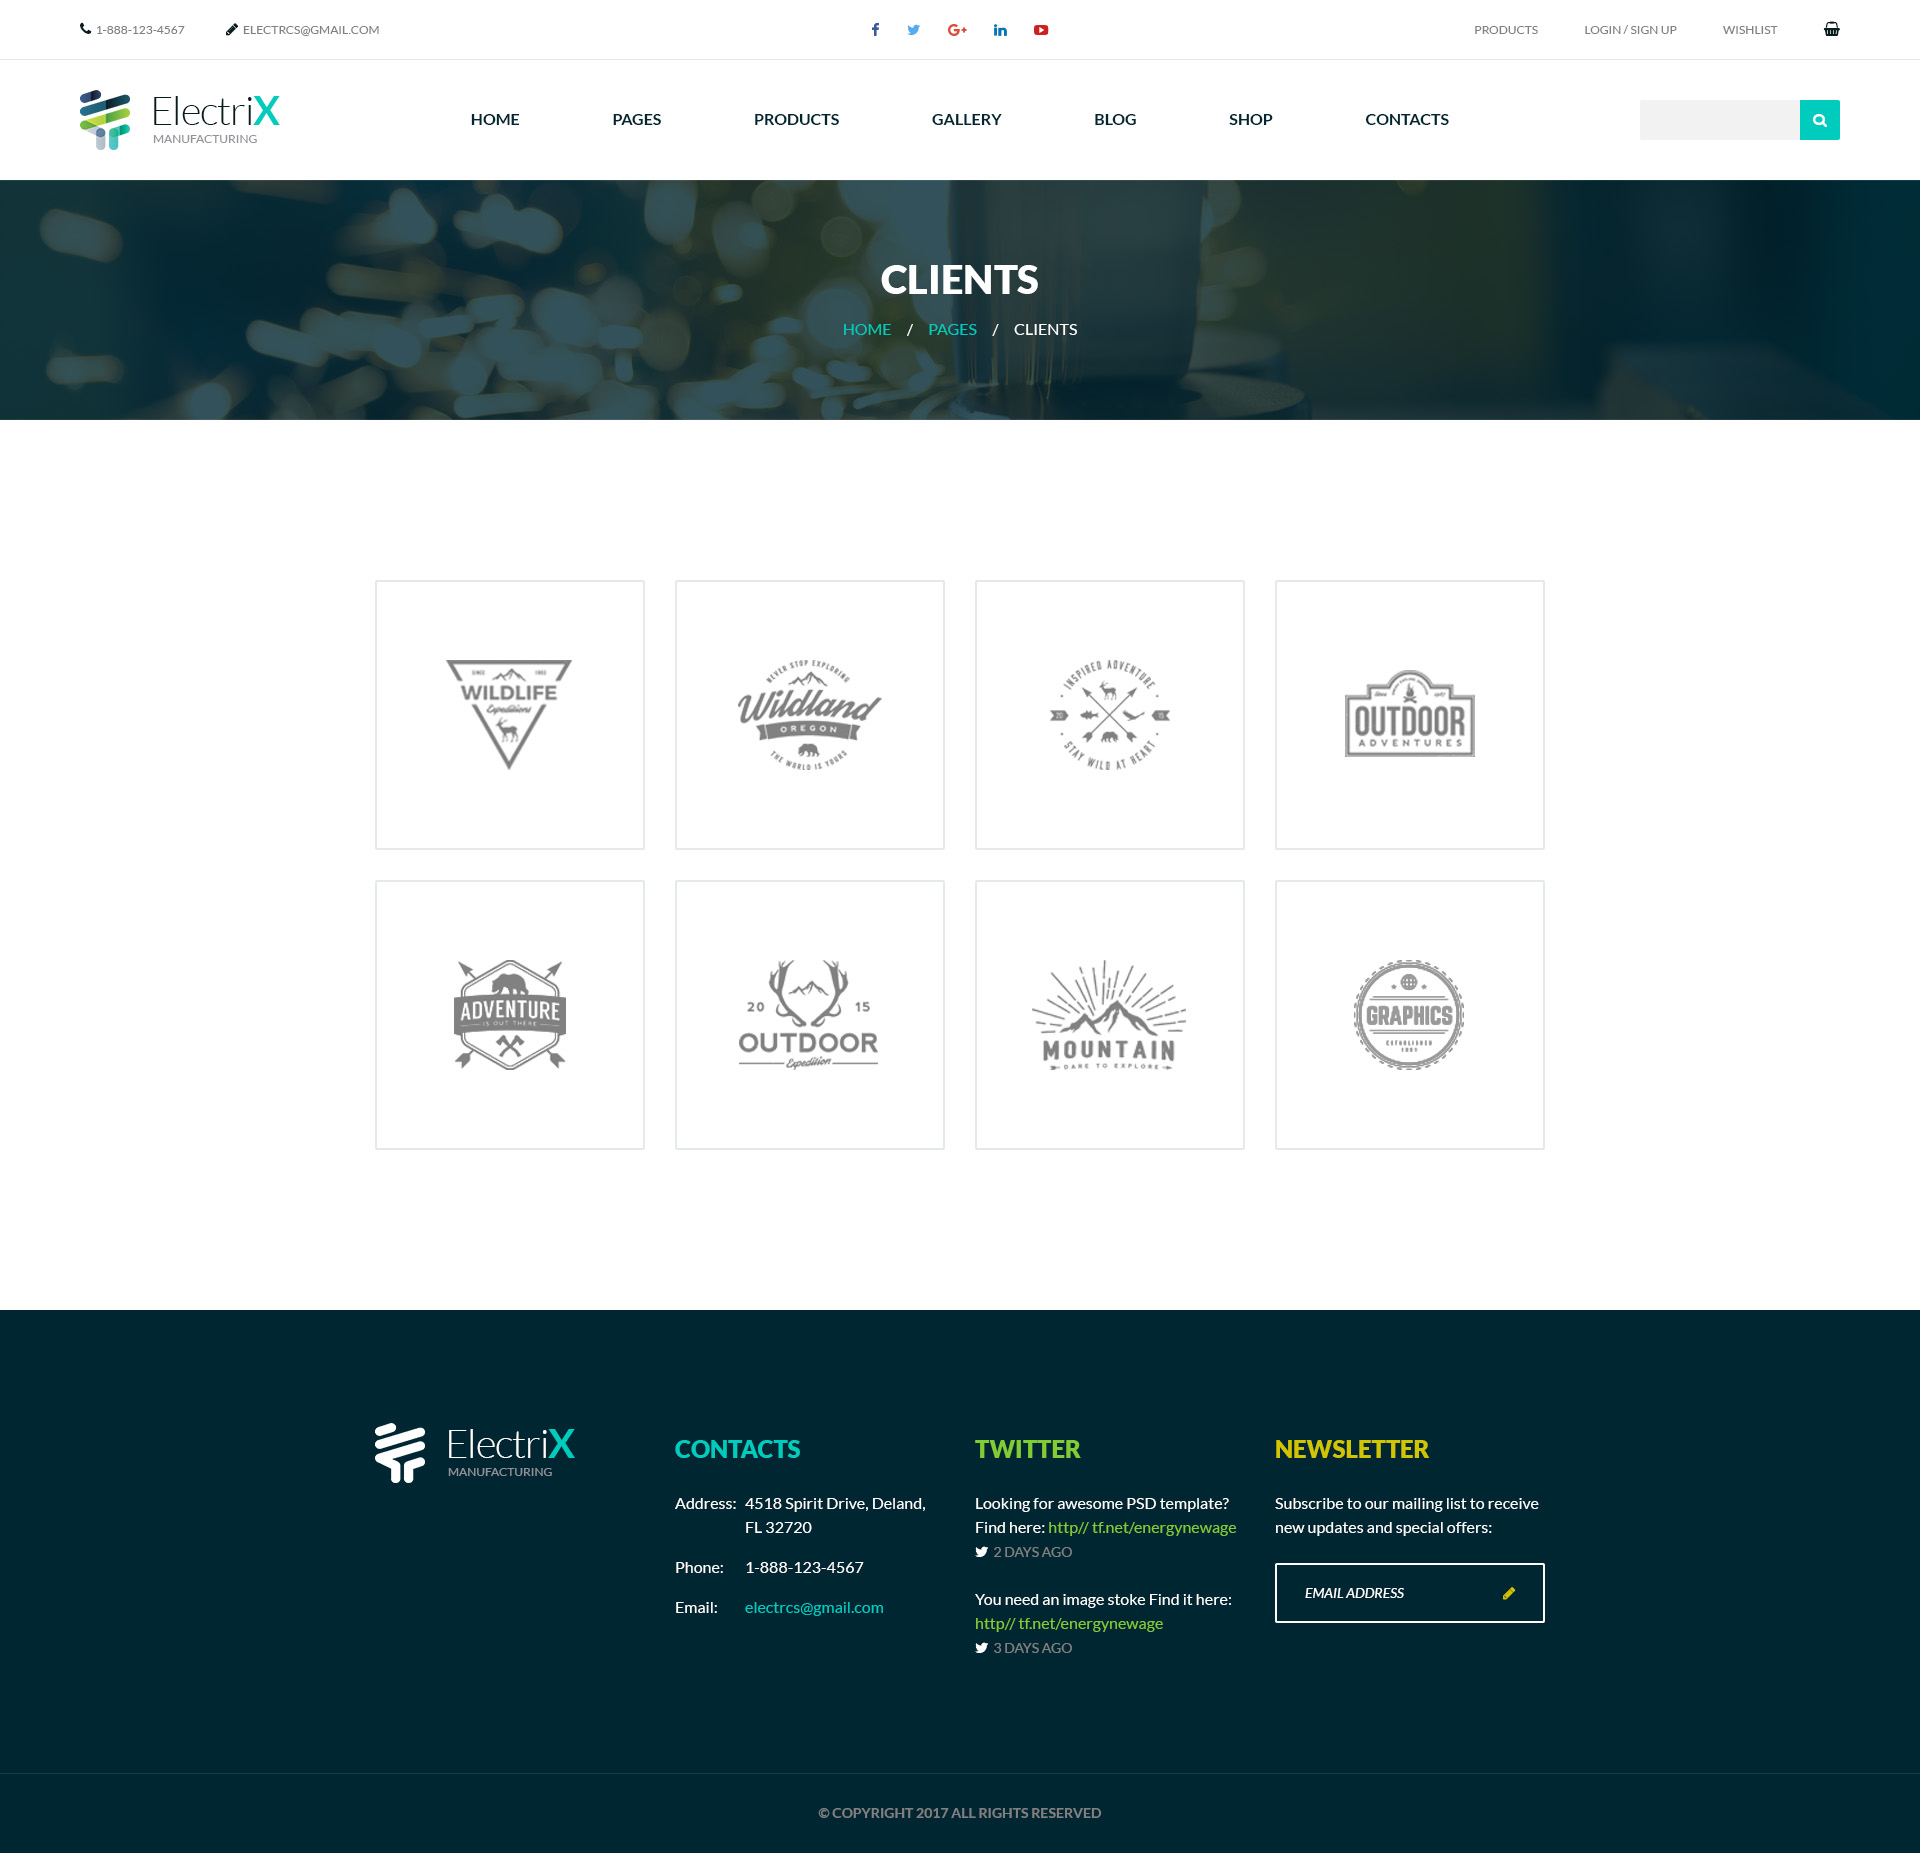Click the teal search magnifier button

coord(1819,120)
